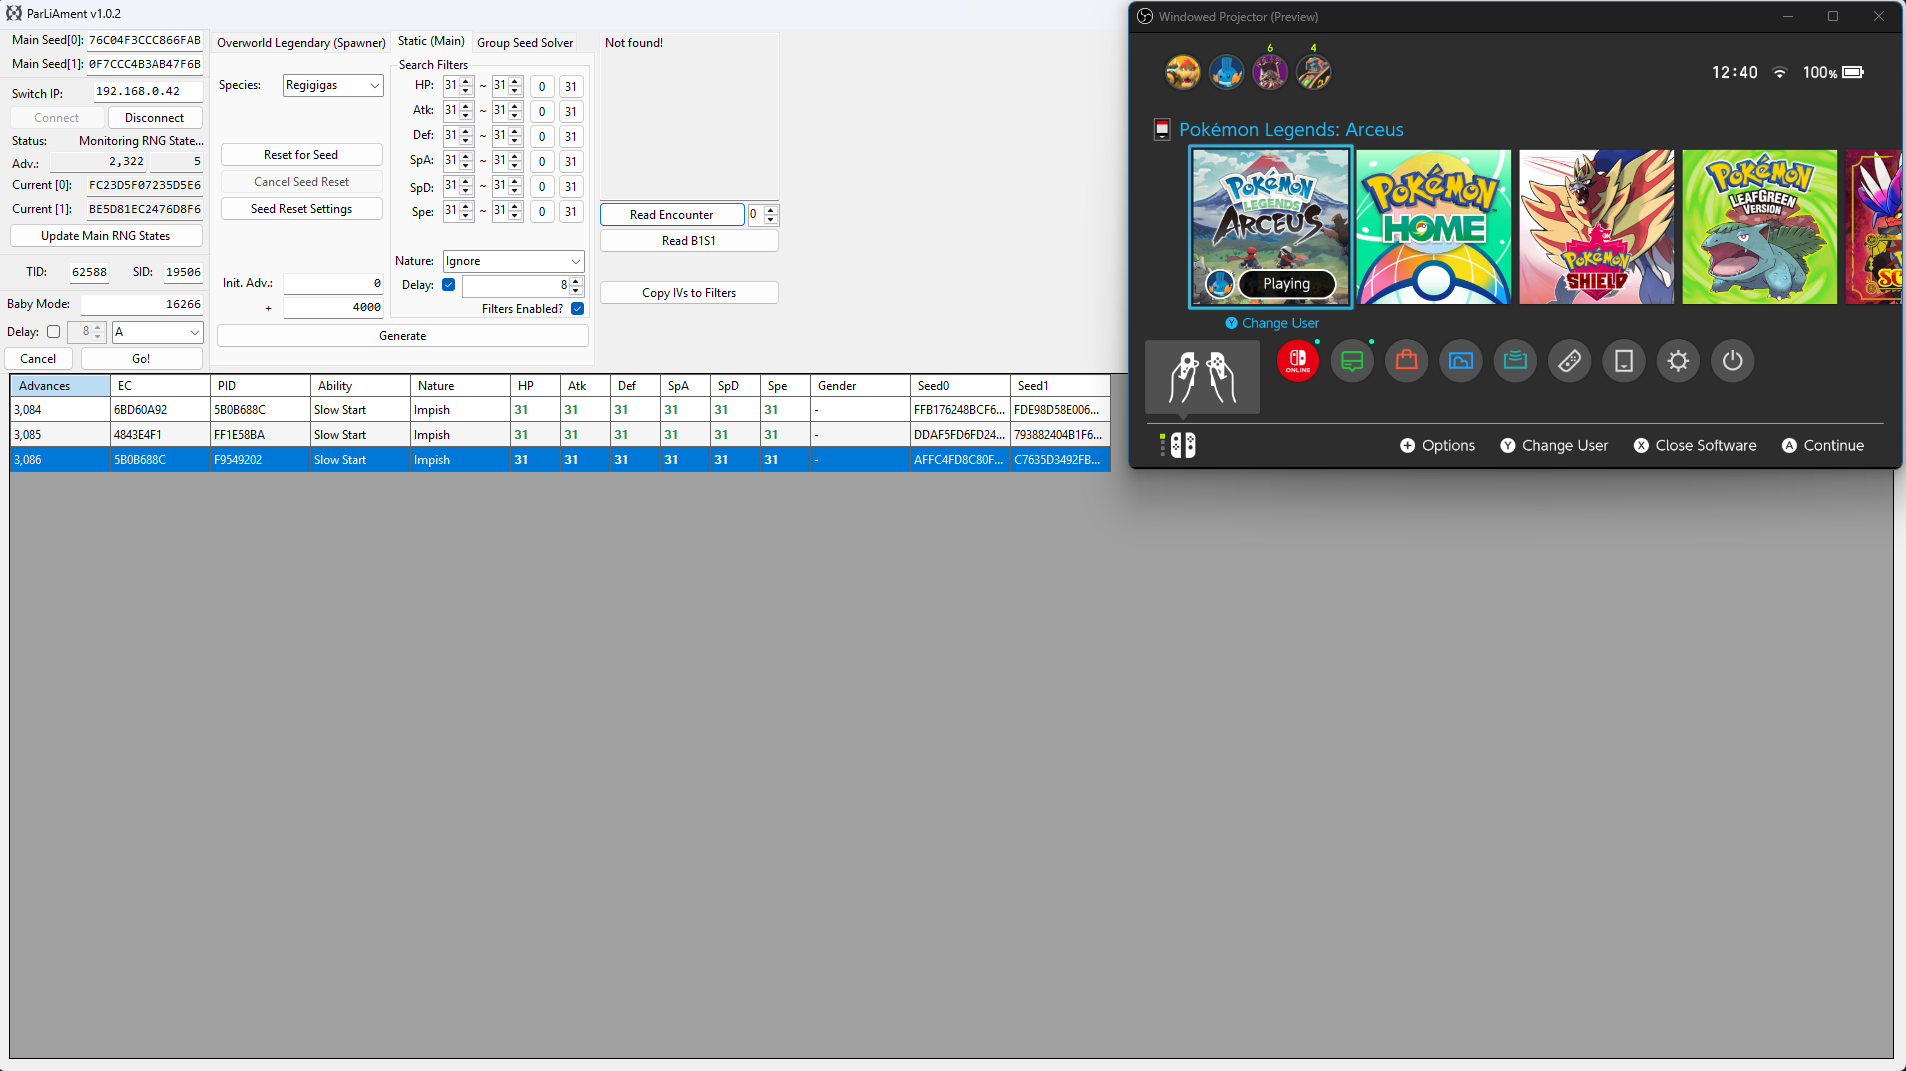Click Update Main RNG States button
This screenshot has width=1906, height=1071.
106,236
